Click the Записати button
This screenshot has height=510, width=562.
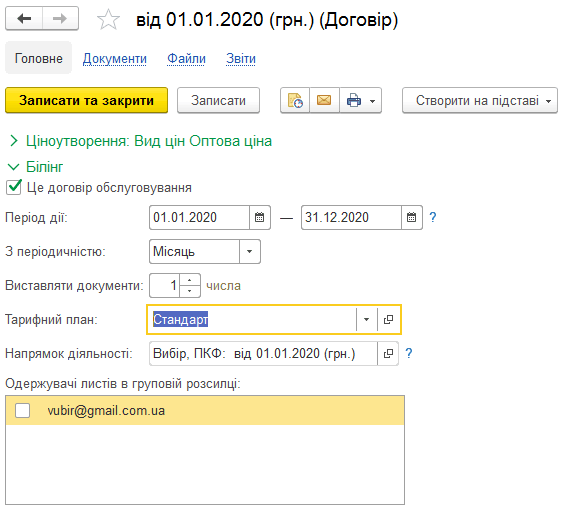(218, 100)
